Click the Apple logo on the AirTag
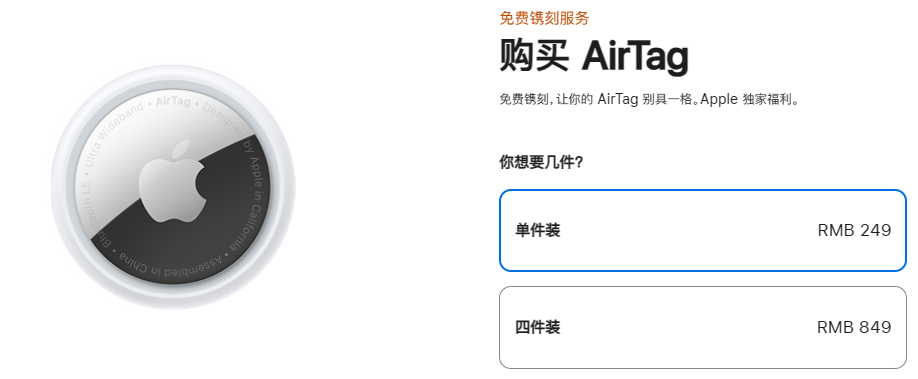Viewport: 918px width, 379px height. click(173, 180)
